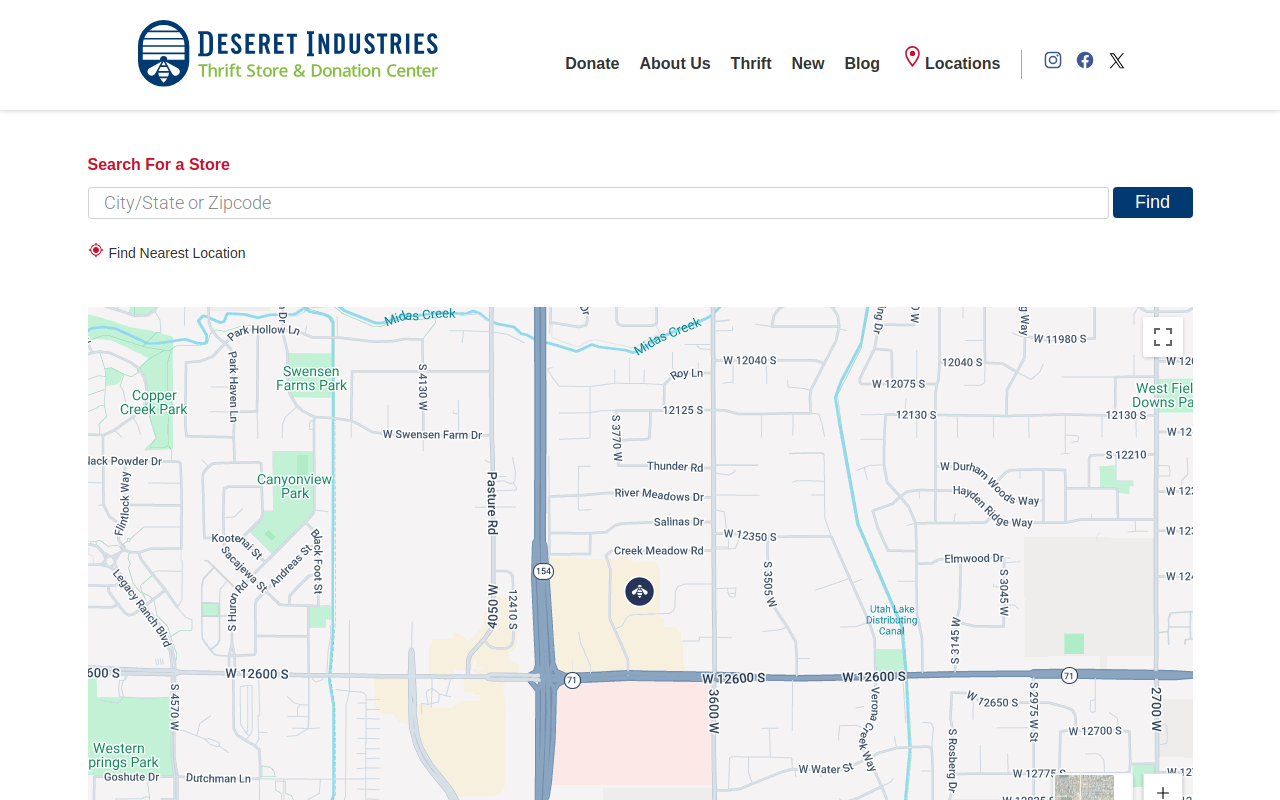Click the route 154 shield on map
1280x800 pixels.
(543, 571)
